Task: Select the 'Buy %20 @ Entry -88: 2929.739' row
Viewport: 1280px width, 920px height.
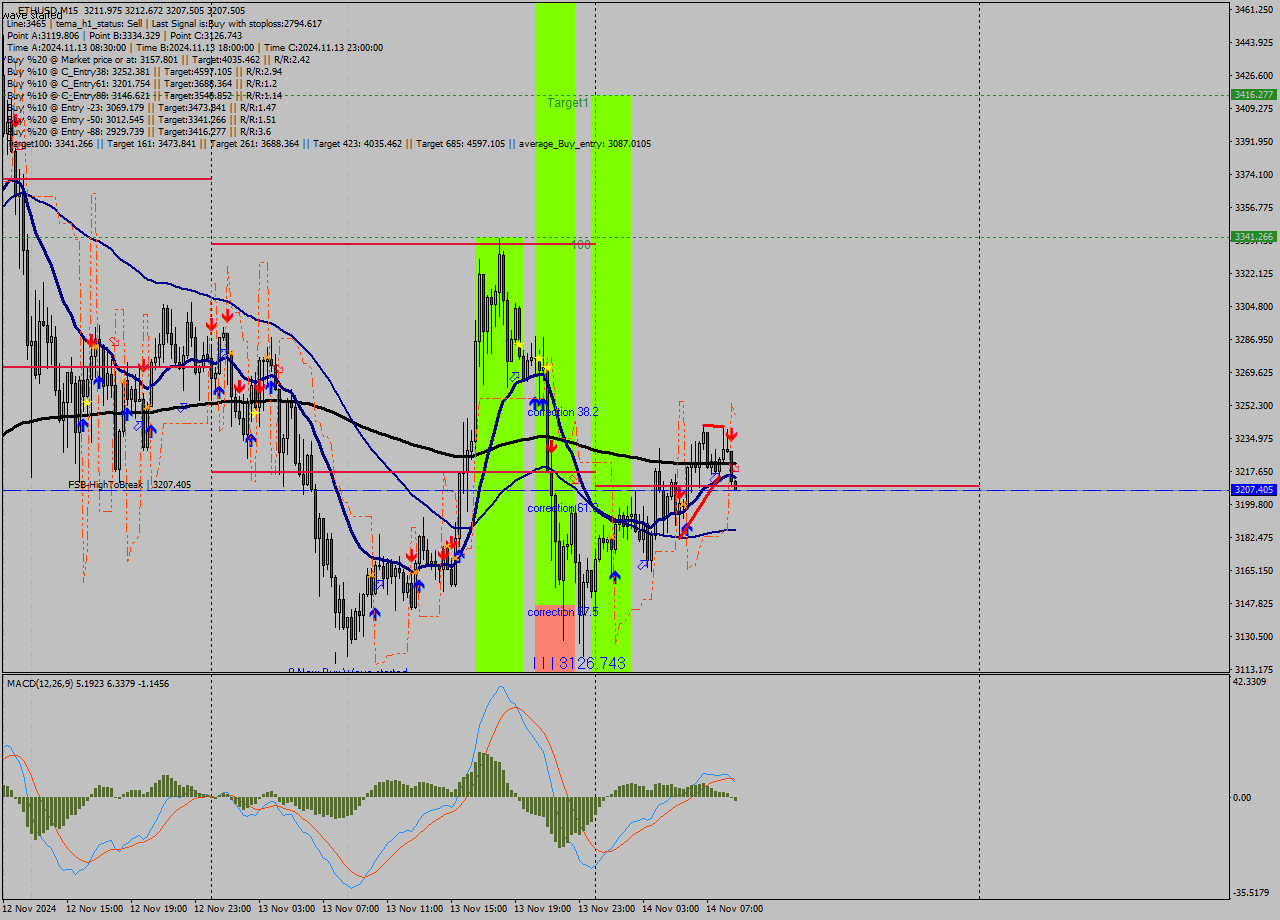Action: tap(138, 131)
